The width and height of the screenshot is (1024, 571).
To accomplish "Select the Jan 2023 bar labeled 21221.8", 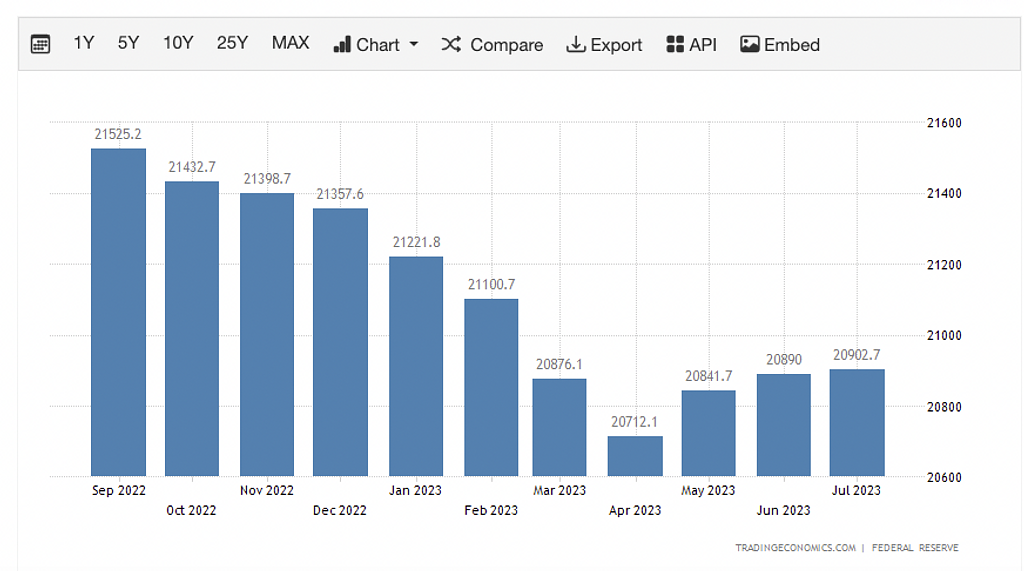I will (416, 366).
